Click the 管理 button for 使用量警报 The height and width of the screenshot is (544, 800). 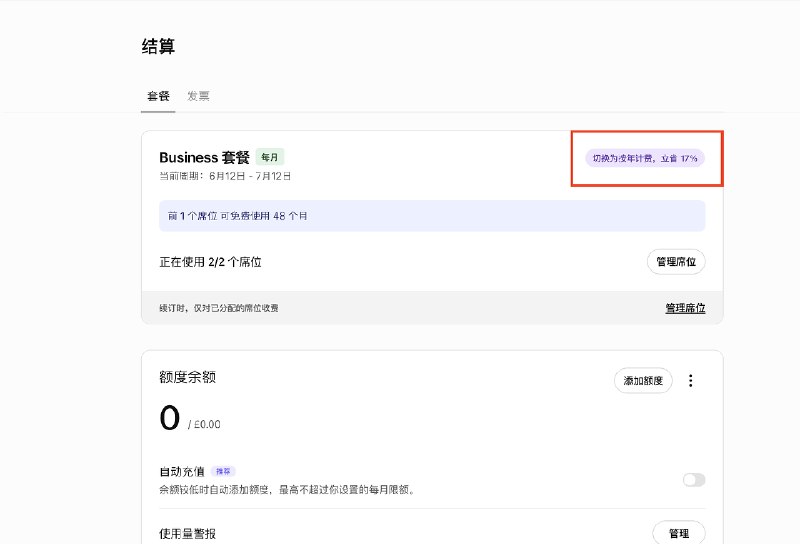pyautogui.click(x=679, y=533)
